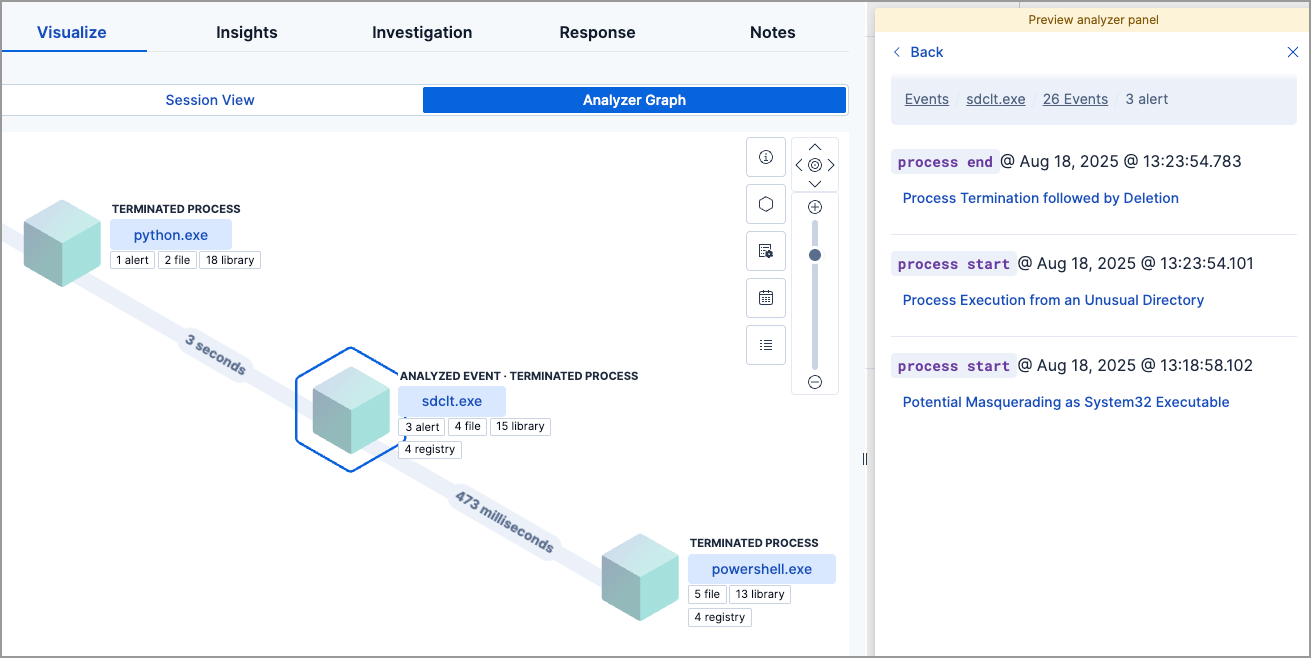1311x658 pixels.
Task: Open the Insights tab
Action: (247, 32)
